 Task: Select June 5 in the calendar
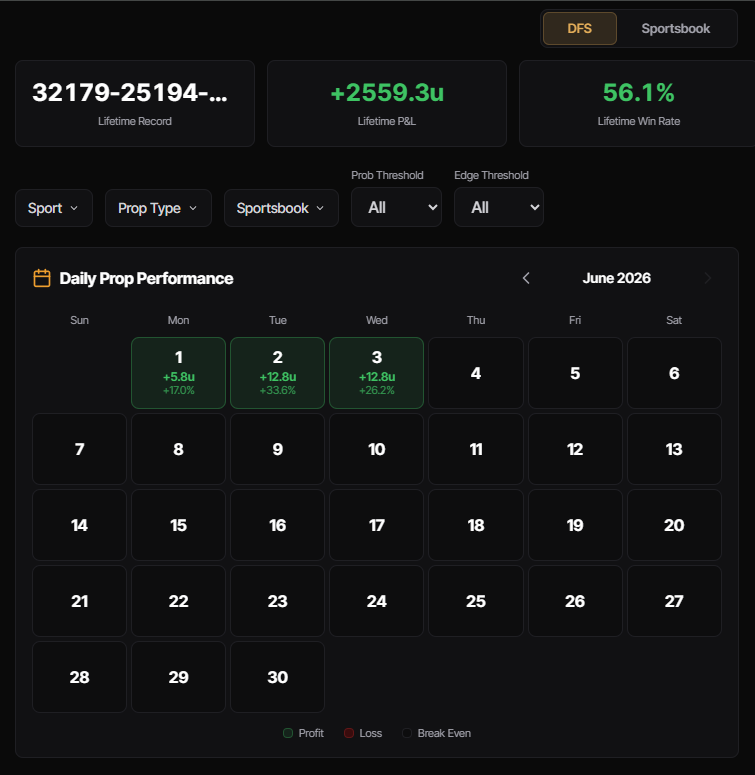tap(575, 373)
